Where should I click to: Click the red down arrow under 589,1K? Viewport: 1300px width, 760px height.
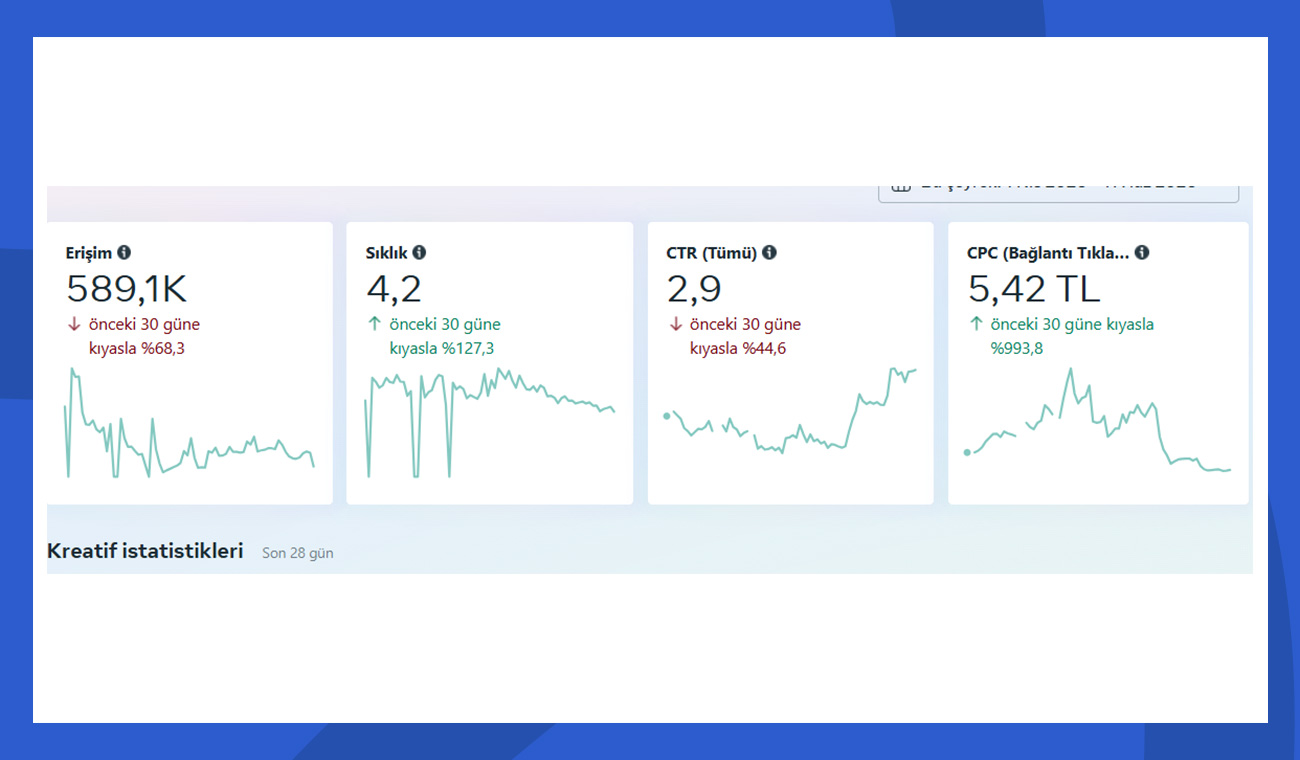(x=74, y=324)
